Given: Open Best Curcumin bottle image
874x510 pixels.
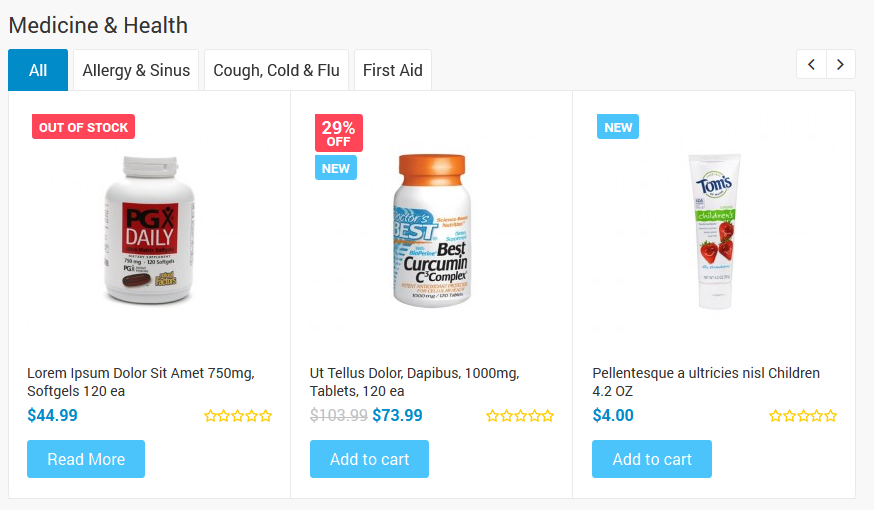Looking at the screenshot, I should tap(432, 231).
